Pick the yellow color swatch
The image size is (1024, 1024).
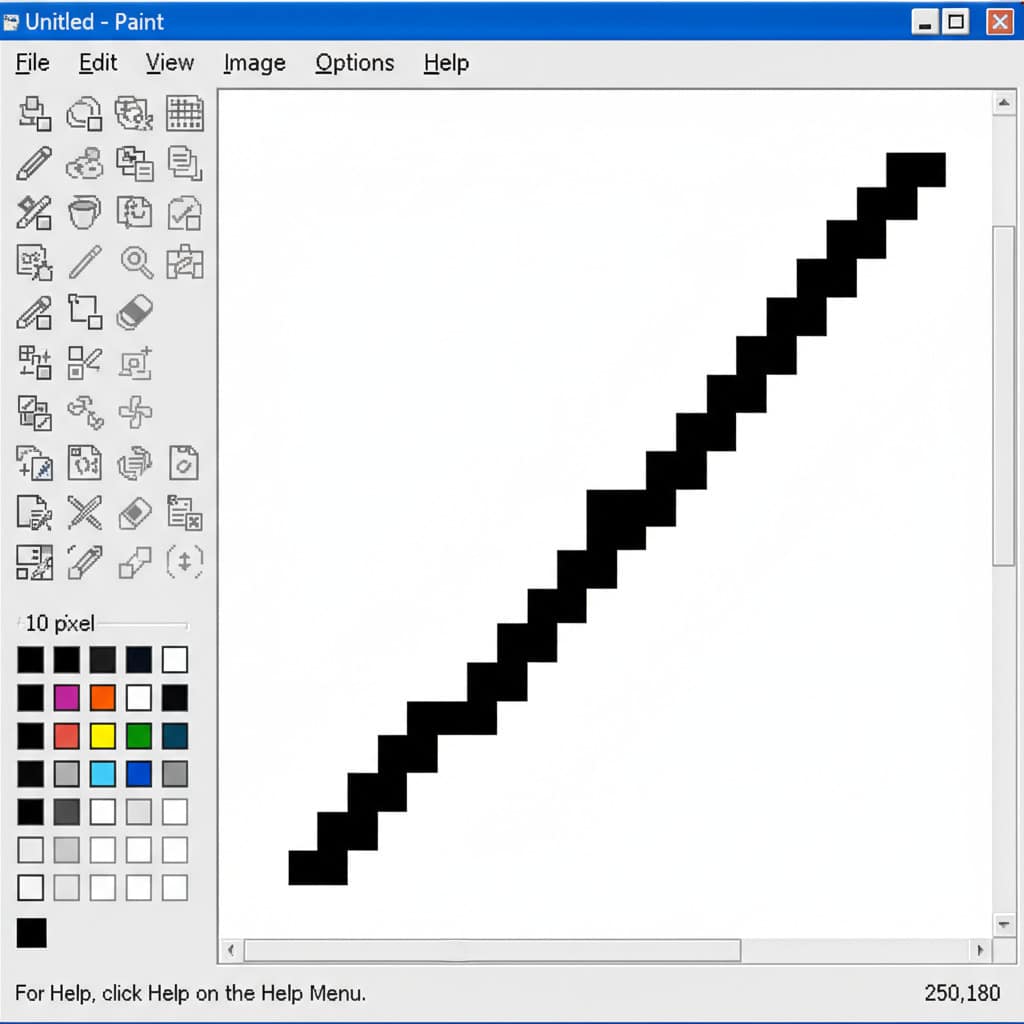pyautogui.click(x=104, y=736)
